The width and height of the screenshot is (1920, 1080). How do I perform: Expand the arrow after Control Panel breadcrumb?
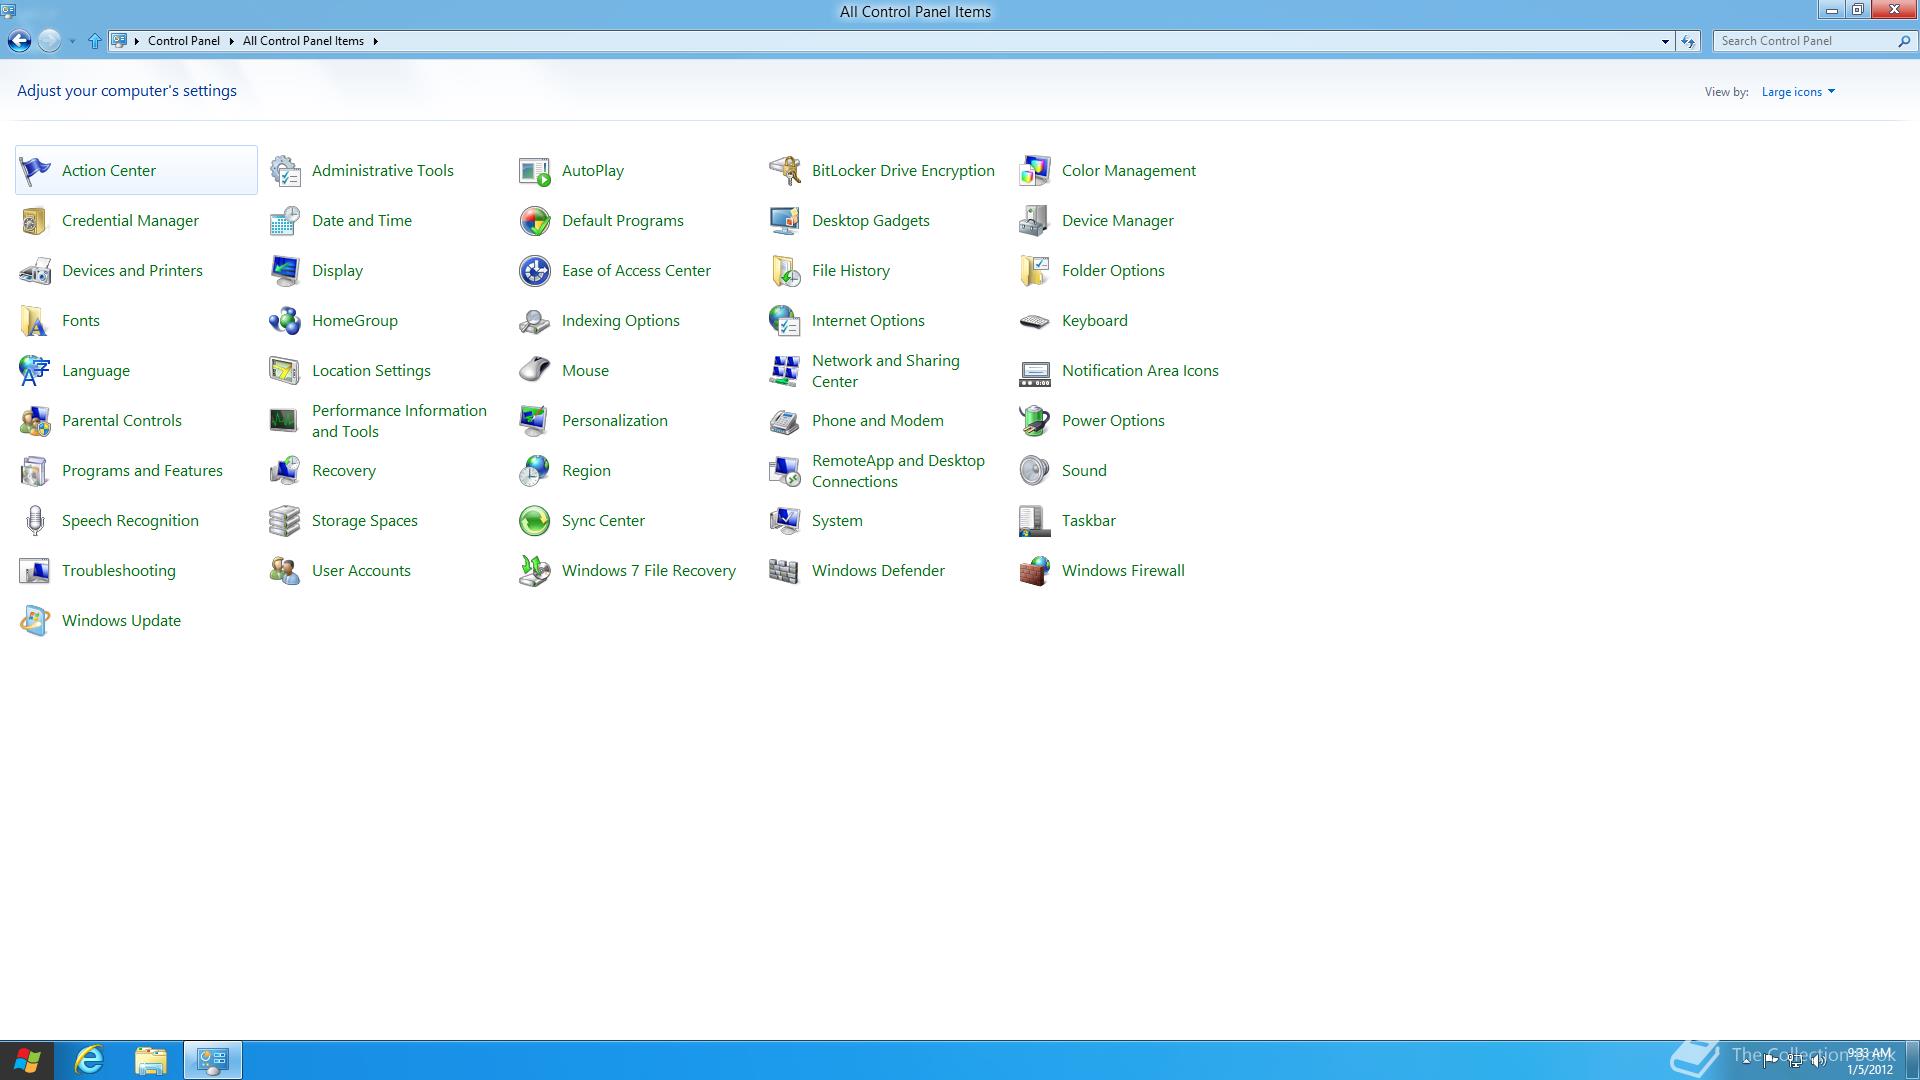(x=231, y=41)
